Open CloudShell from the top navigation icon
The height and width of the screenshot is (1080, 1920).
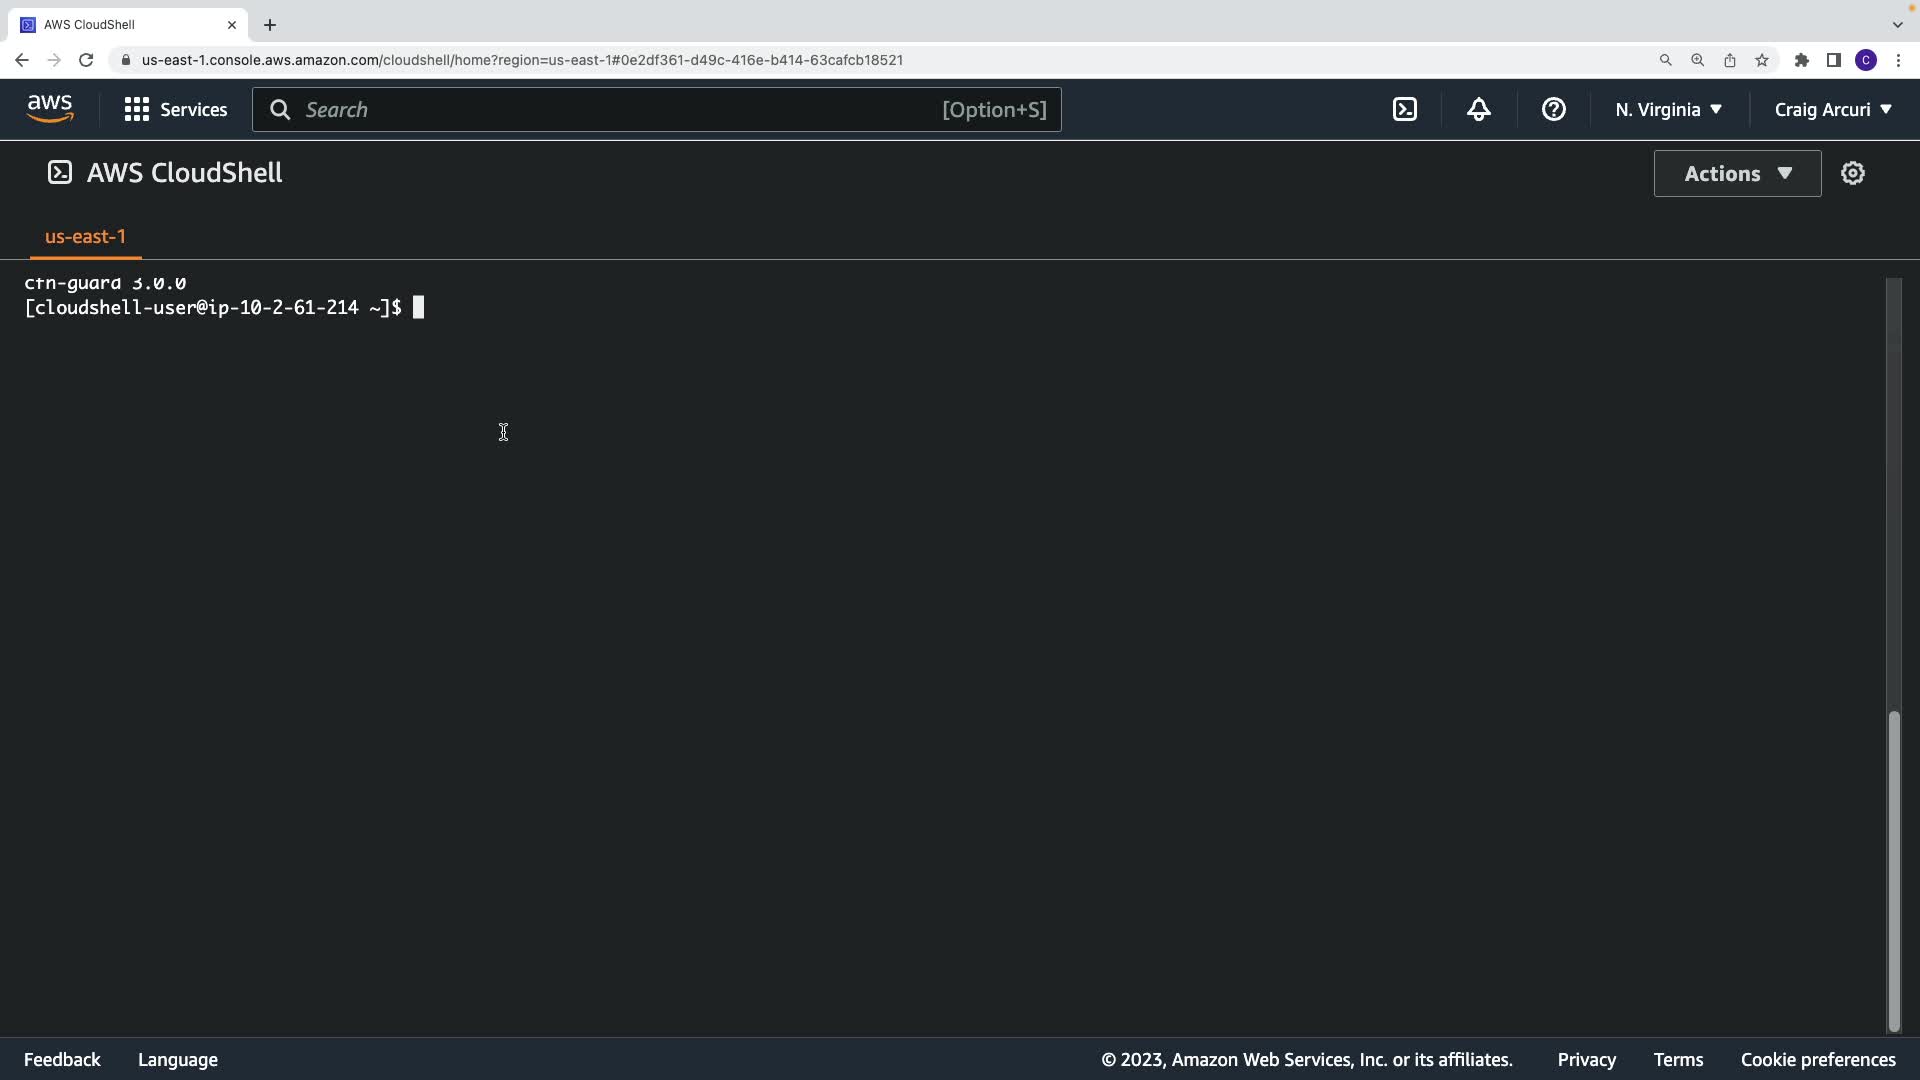coord(1405,110)
